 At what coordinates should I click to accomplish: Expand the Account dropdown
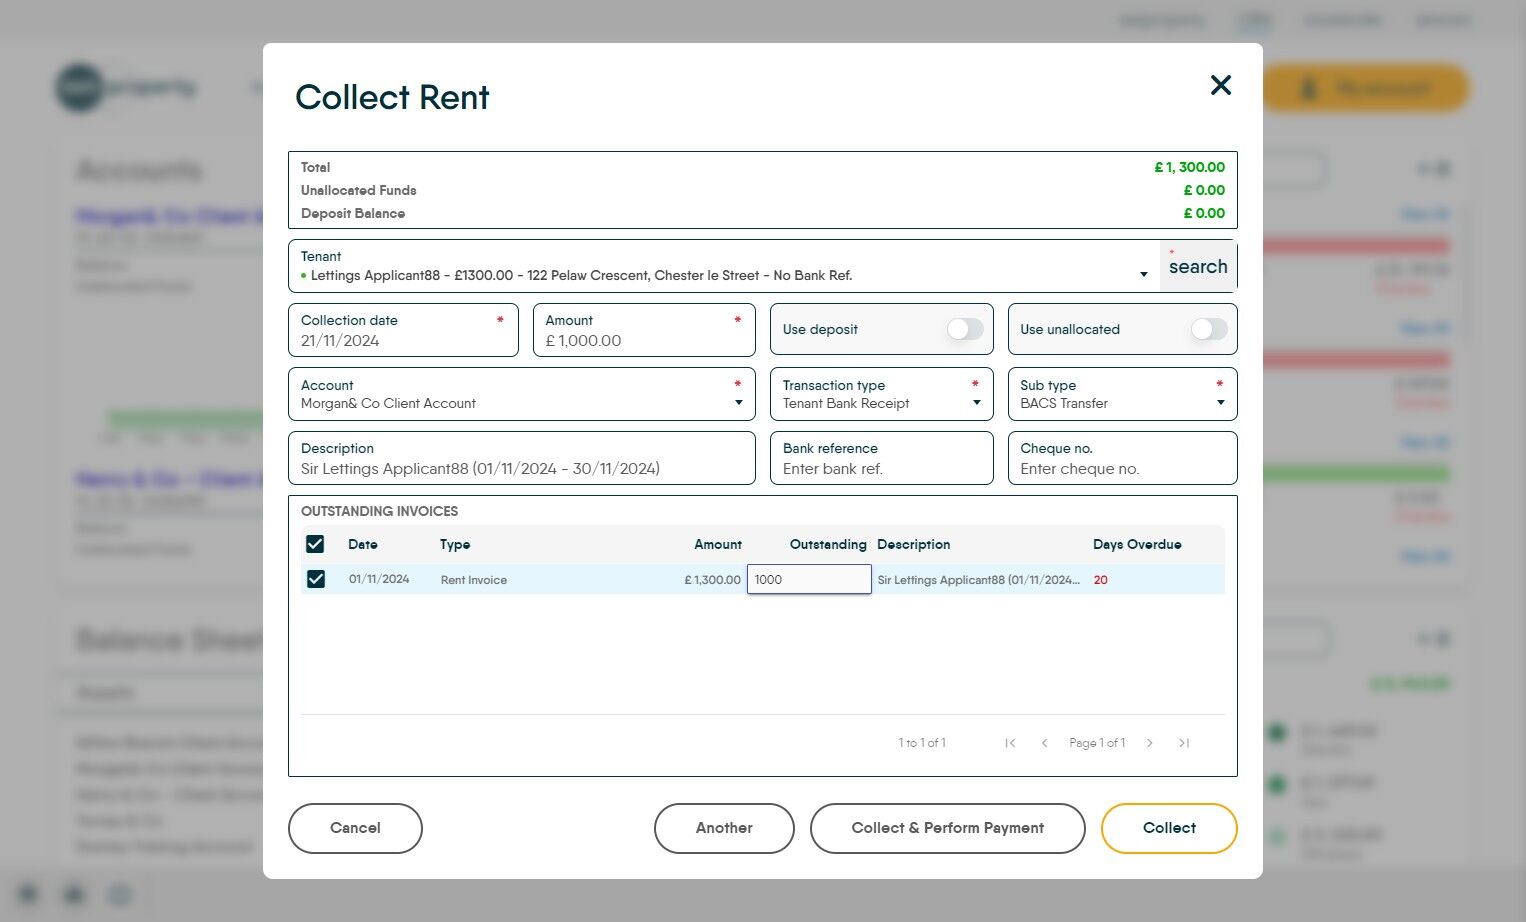(738, 403)
